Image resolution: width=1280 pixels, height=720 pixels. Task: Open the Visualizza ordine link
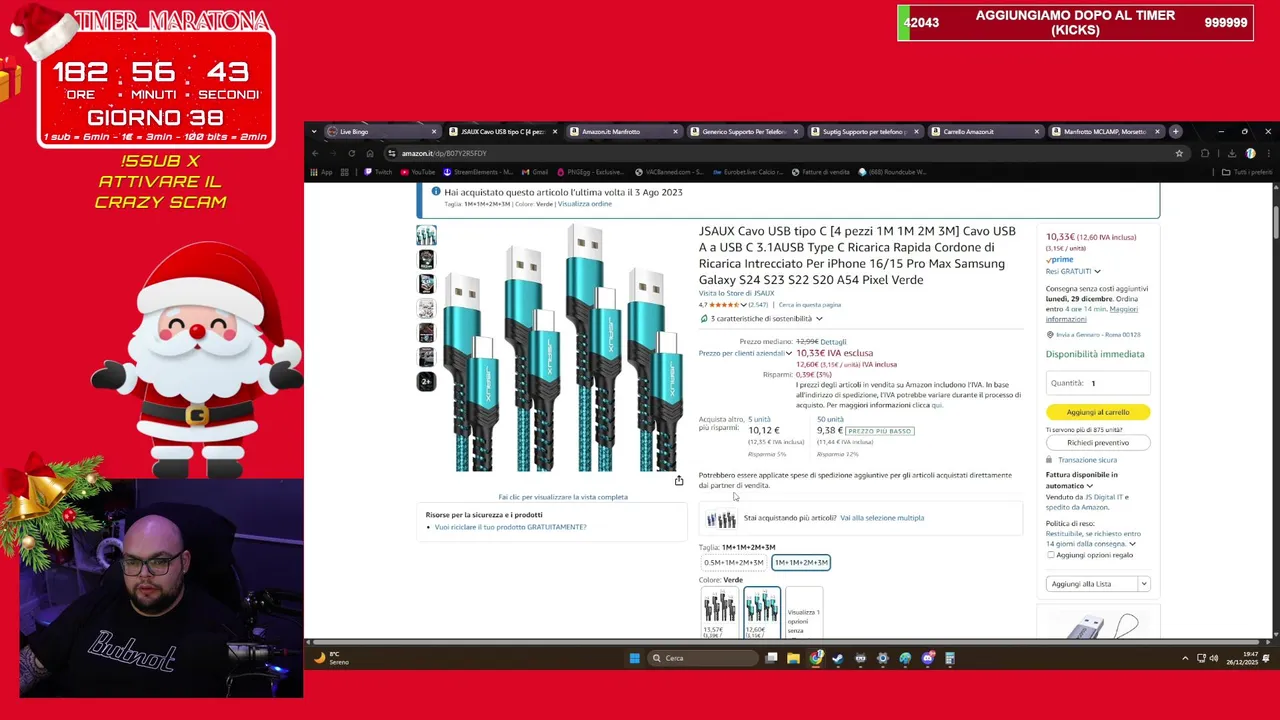pyautogui.click(x=585, y=204)
